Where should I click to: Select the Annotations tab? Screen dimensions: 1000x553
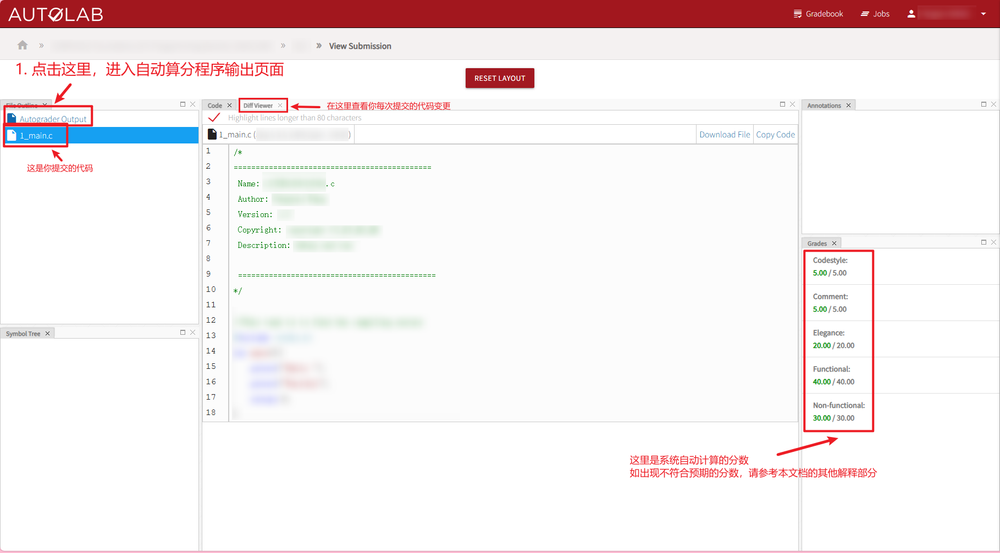[824, 105]
